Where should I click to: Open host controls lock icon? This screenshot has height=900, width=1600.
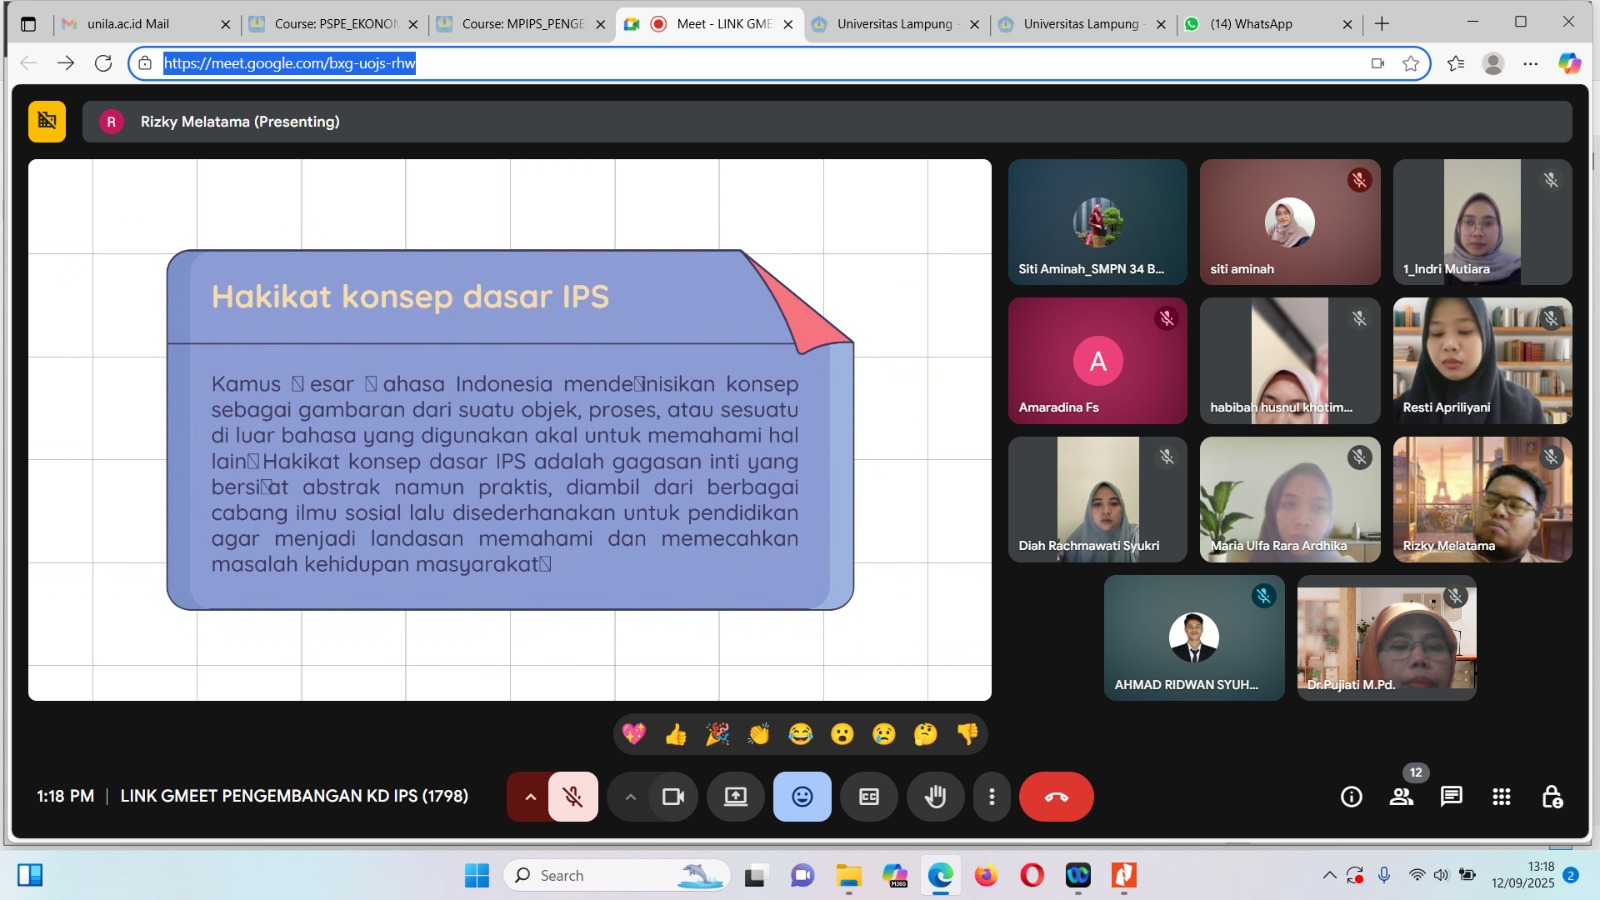(x=1552, y=797)
